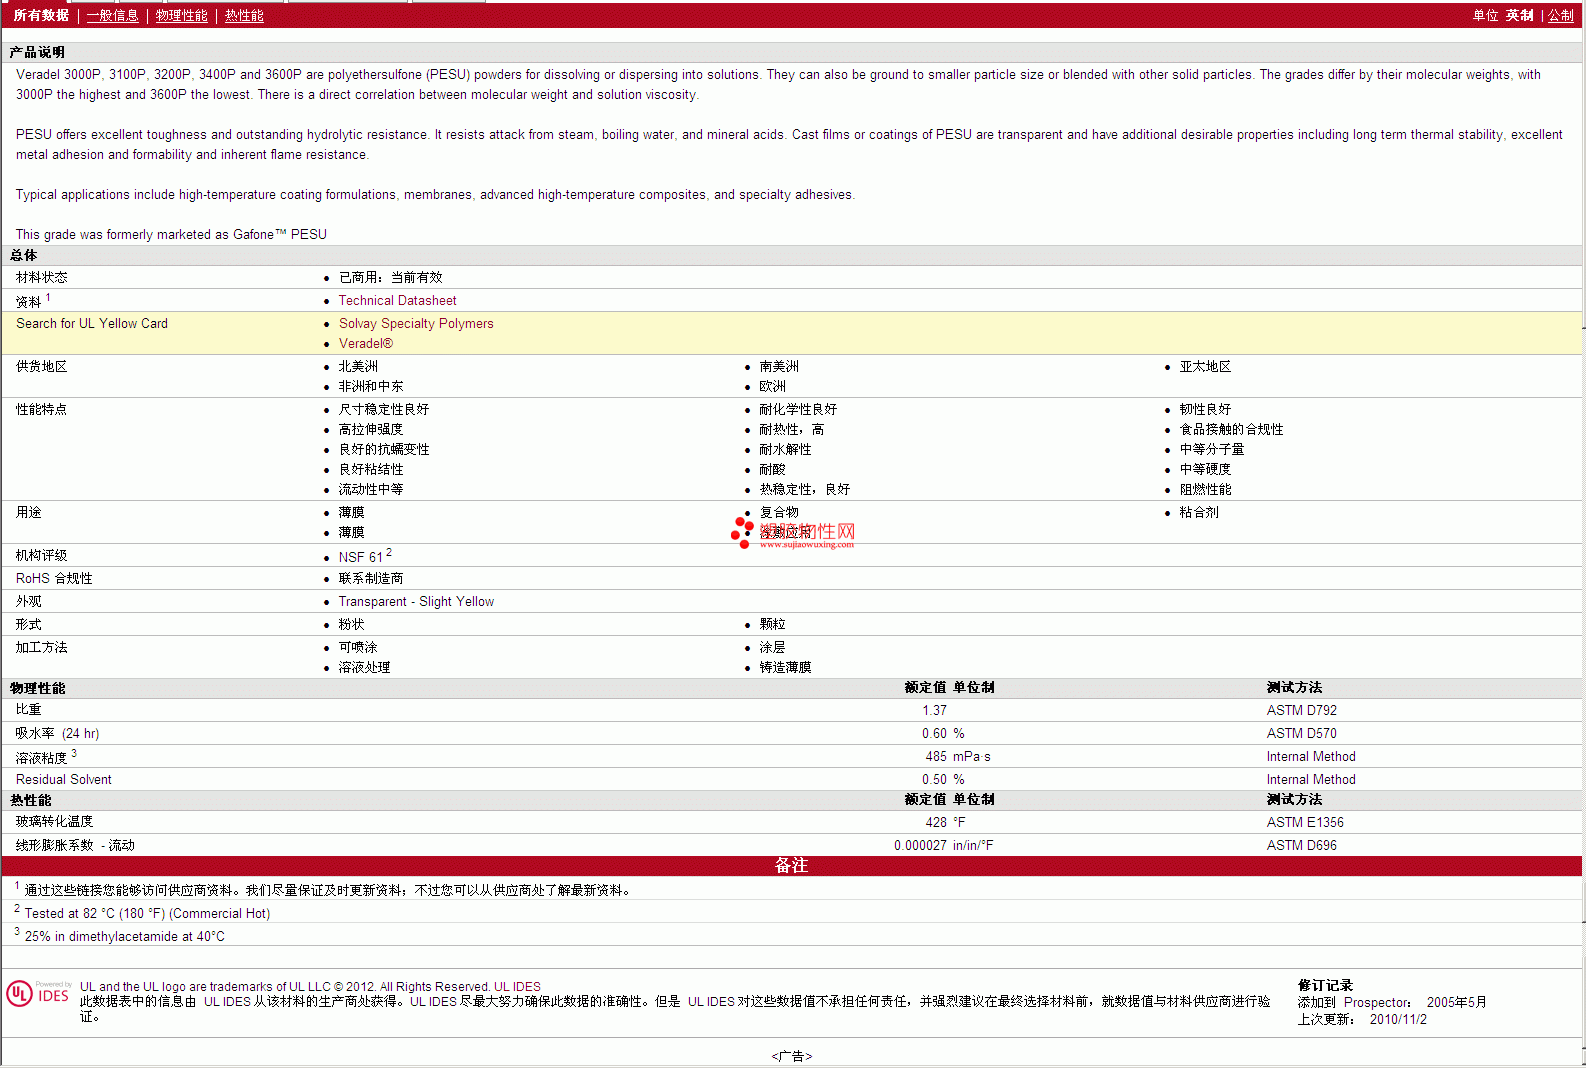
Task: Click UL IDES link after 'All Rights Reserved'
Action: pos(517,987)
